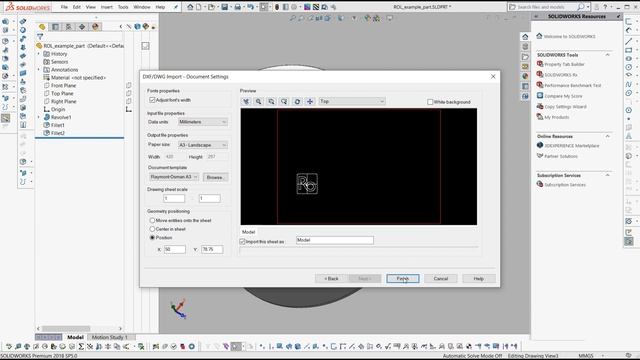Open FeatureManager design tree tab

pos(42,27)
